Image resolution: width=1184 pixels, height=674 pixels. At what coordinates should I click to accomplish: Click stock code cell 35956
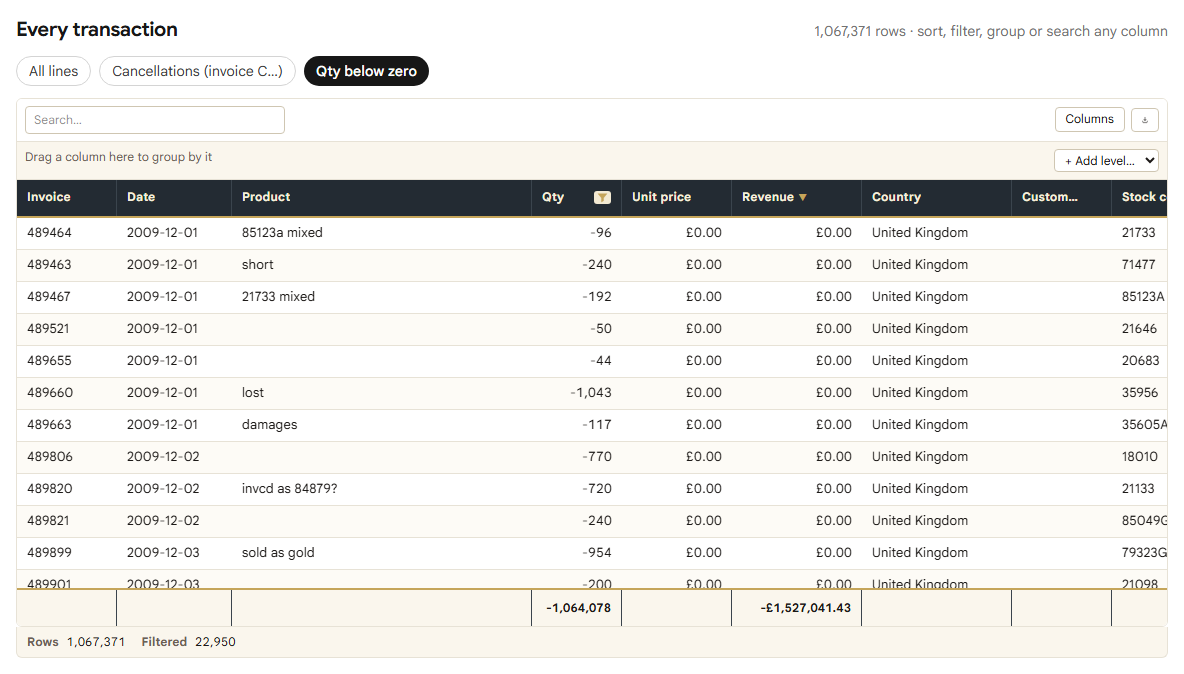click(1140, 392)
